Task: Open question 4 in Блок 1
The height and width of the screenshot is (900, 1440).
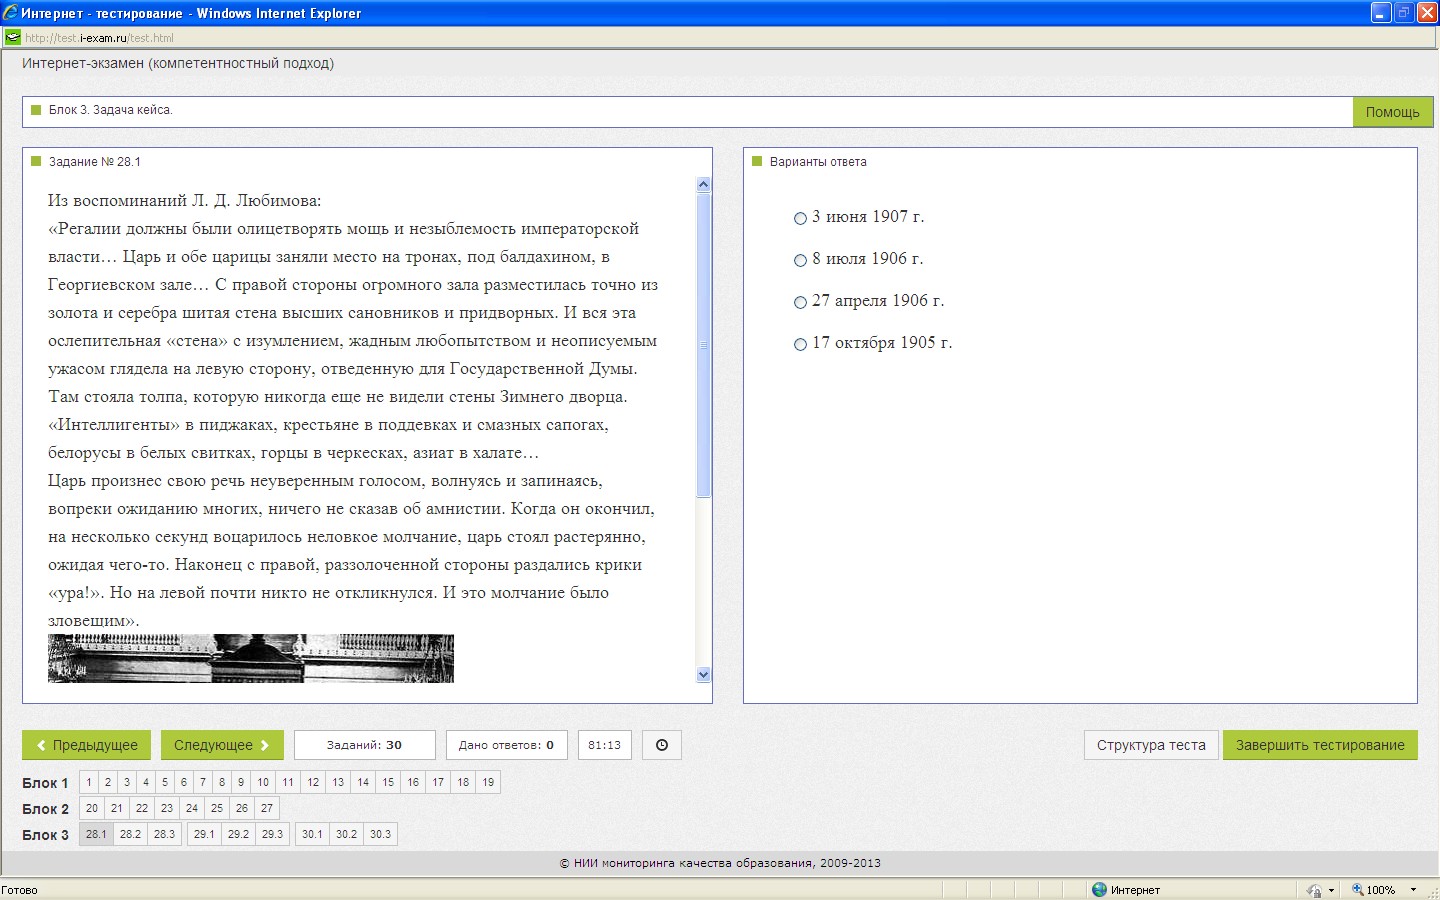Action: click(146, 782)
